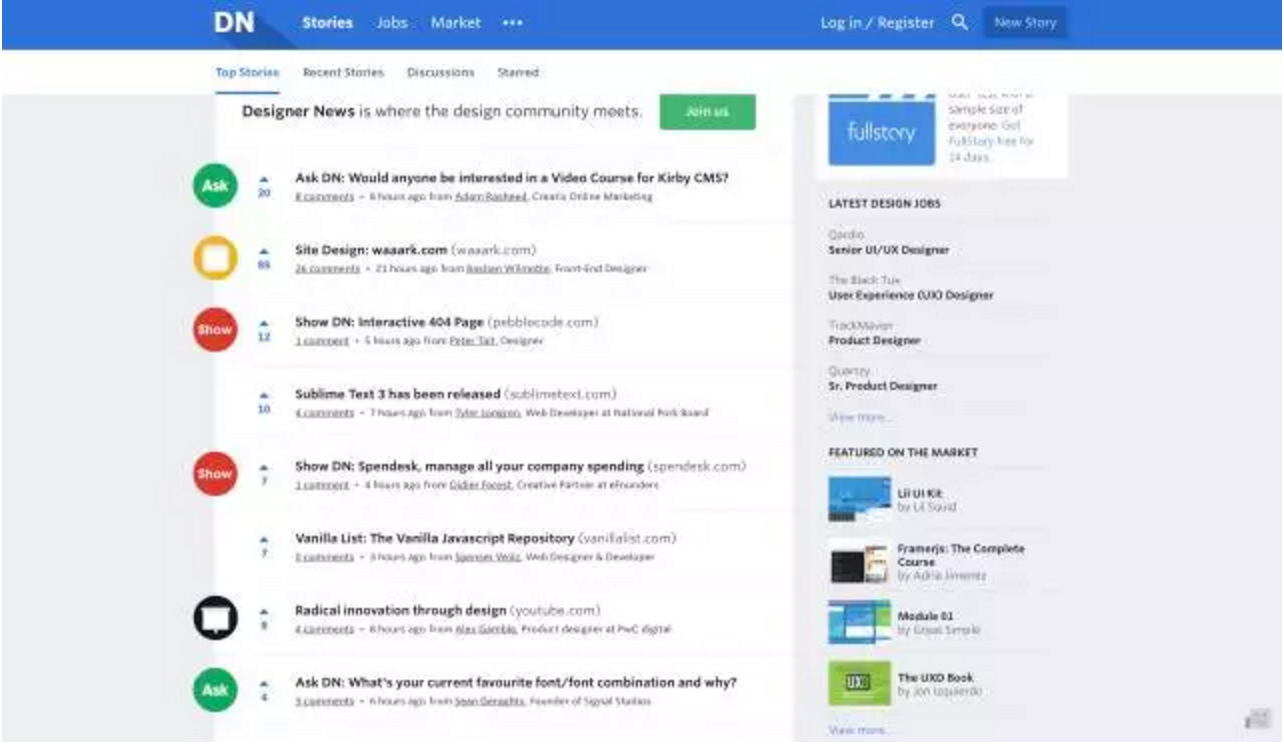The width and height of the screenshot is (1284, 746).
Task: Open the TrackMaven Product Designer job
Action: pos(875,340)
